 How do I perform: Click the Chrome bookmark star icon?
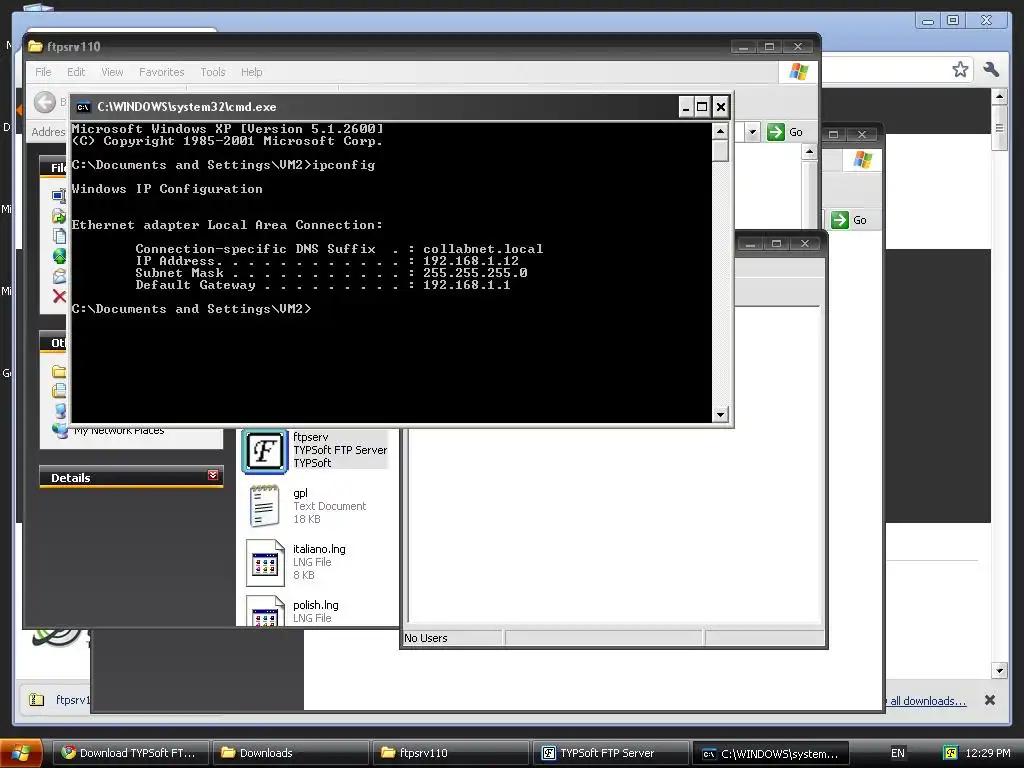[960, 69]
